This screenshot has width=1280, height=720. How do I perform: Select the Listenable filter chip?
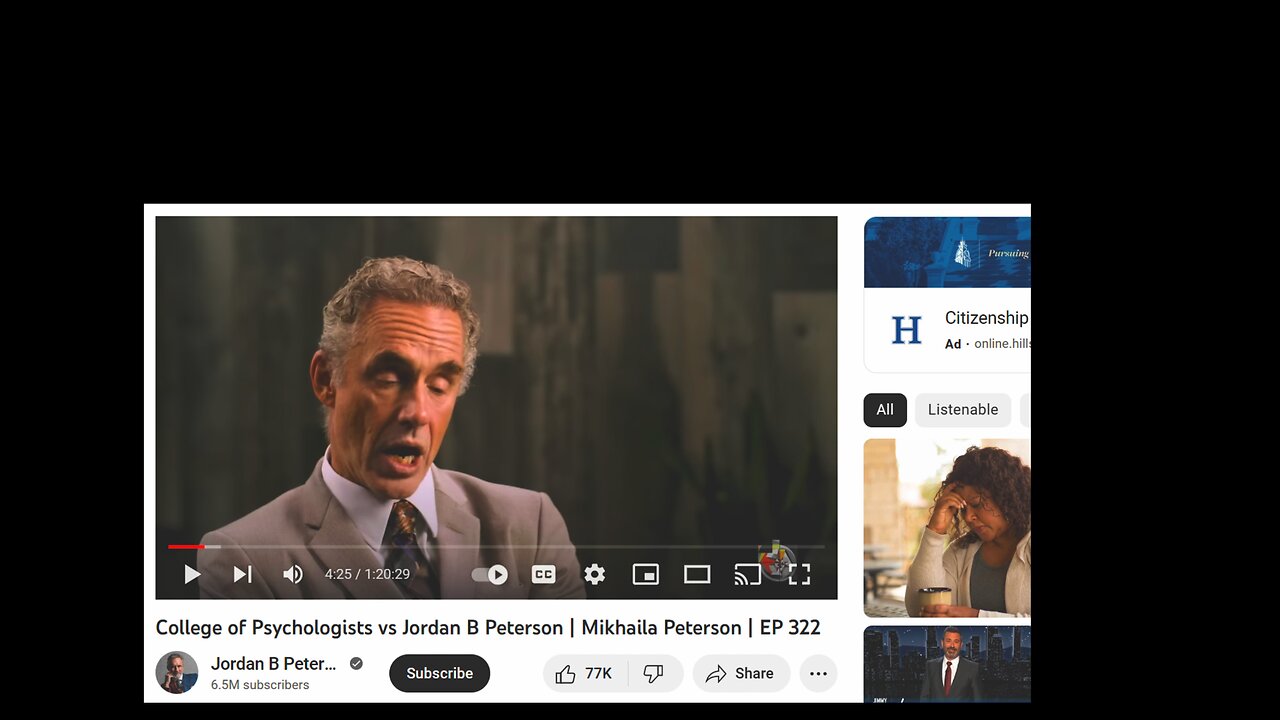(963, 409)
